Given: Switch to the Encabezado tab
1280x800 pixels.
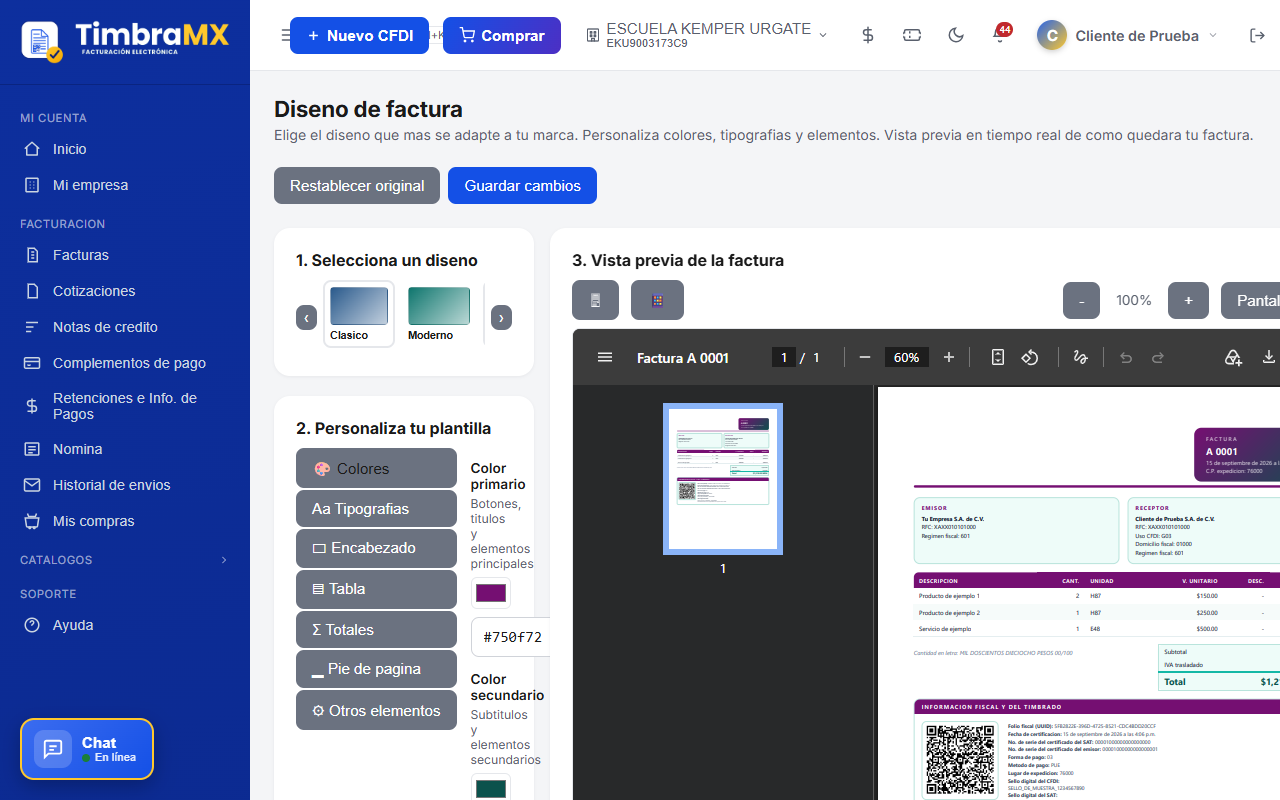Looking at the screenshot, I should pyautogui.click(x=376, y=548).
